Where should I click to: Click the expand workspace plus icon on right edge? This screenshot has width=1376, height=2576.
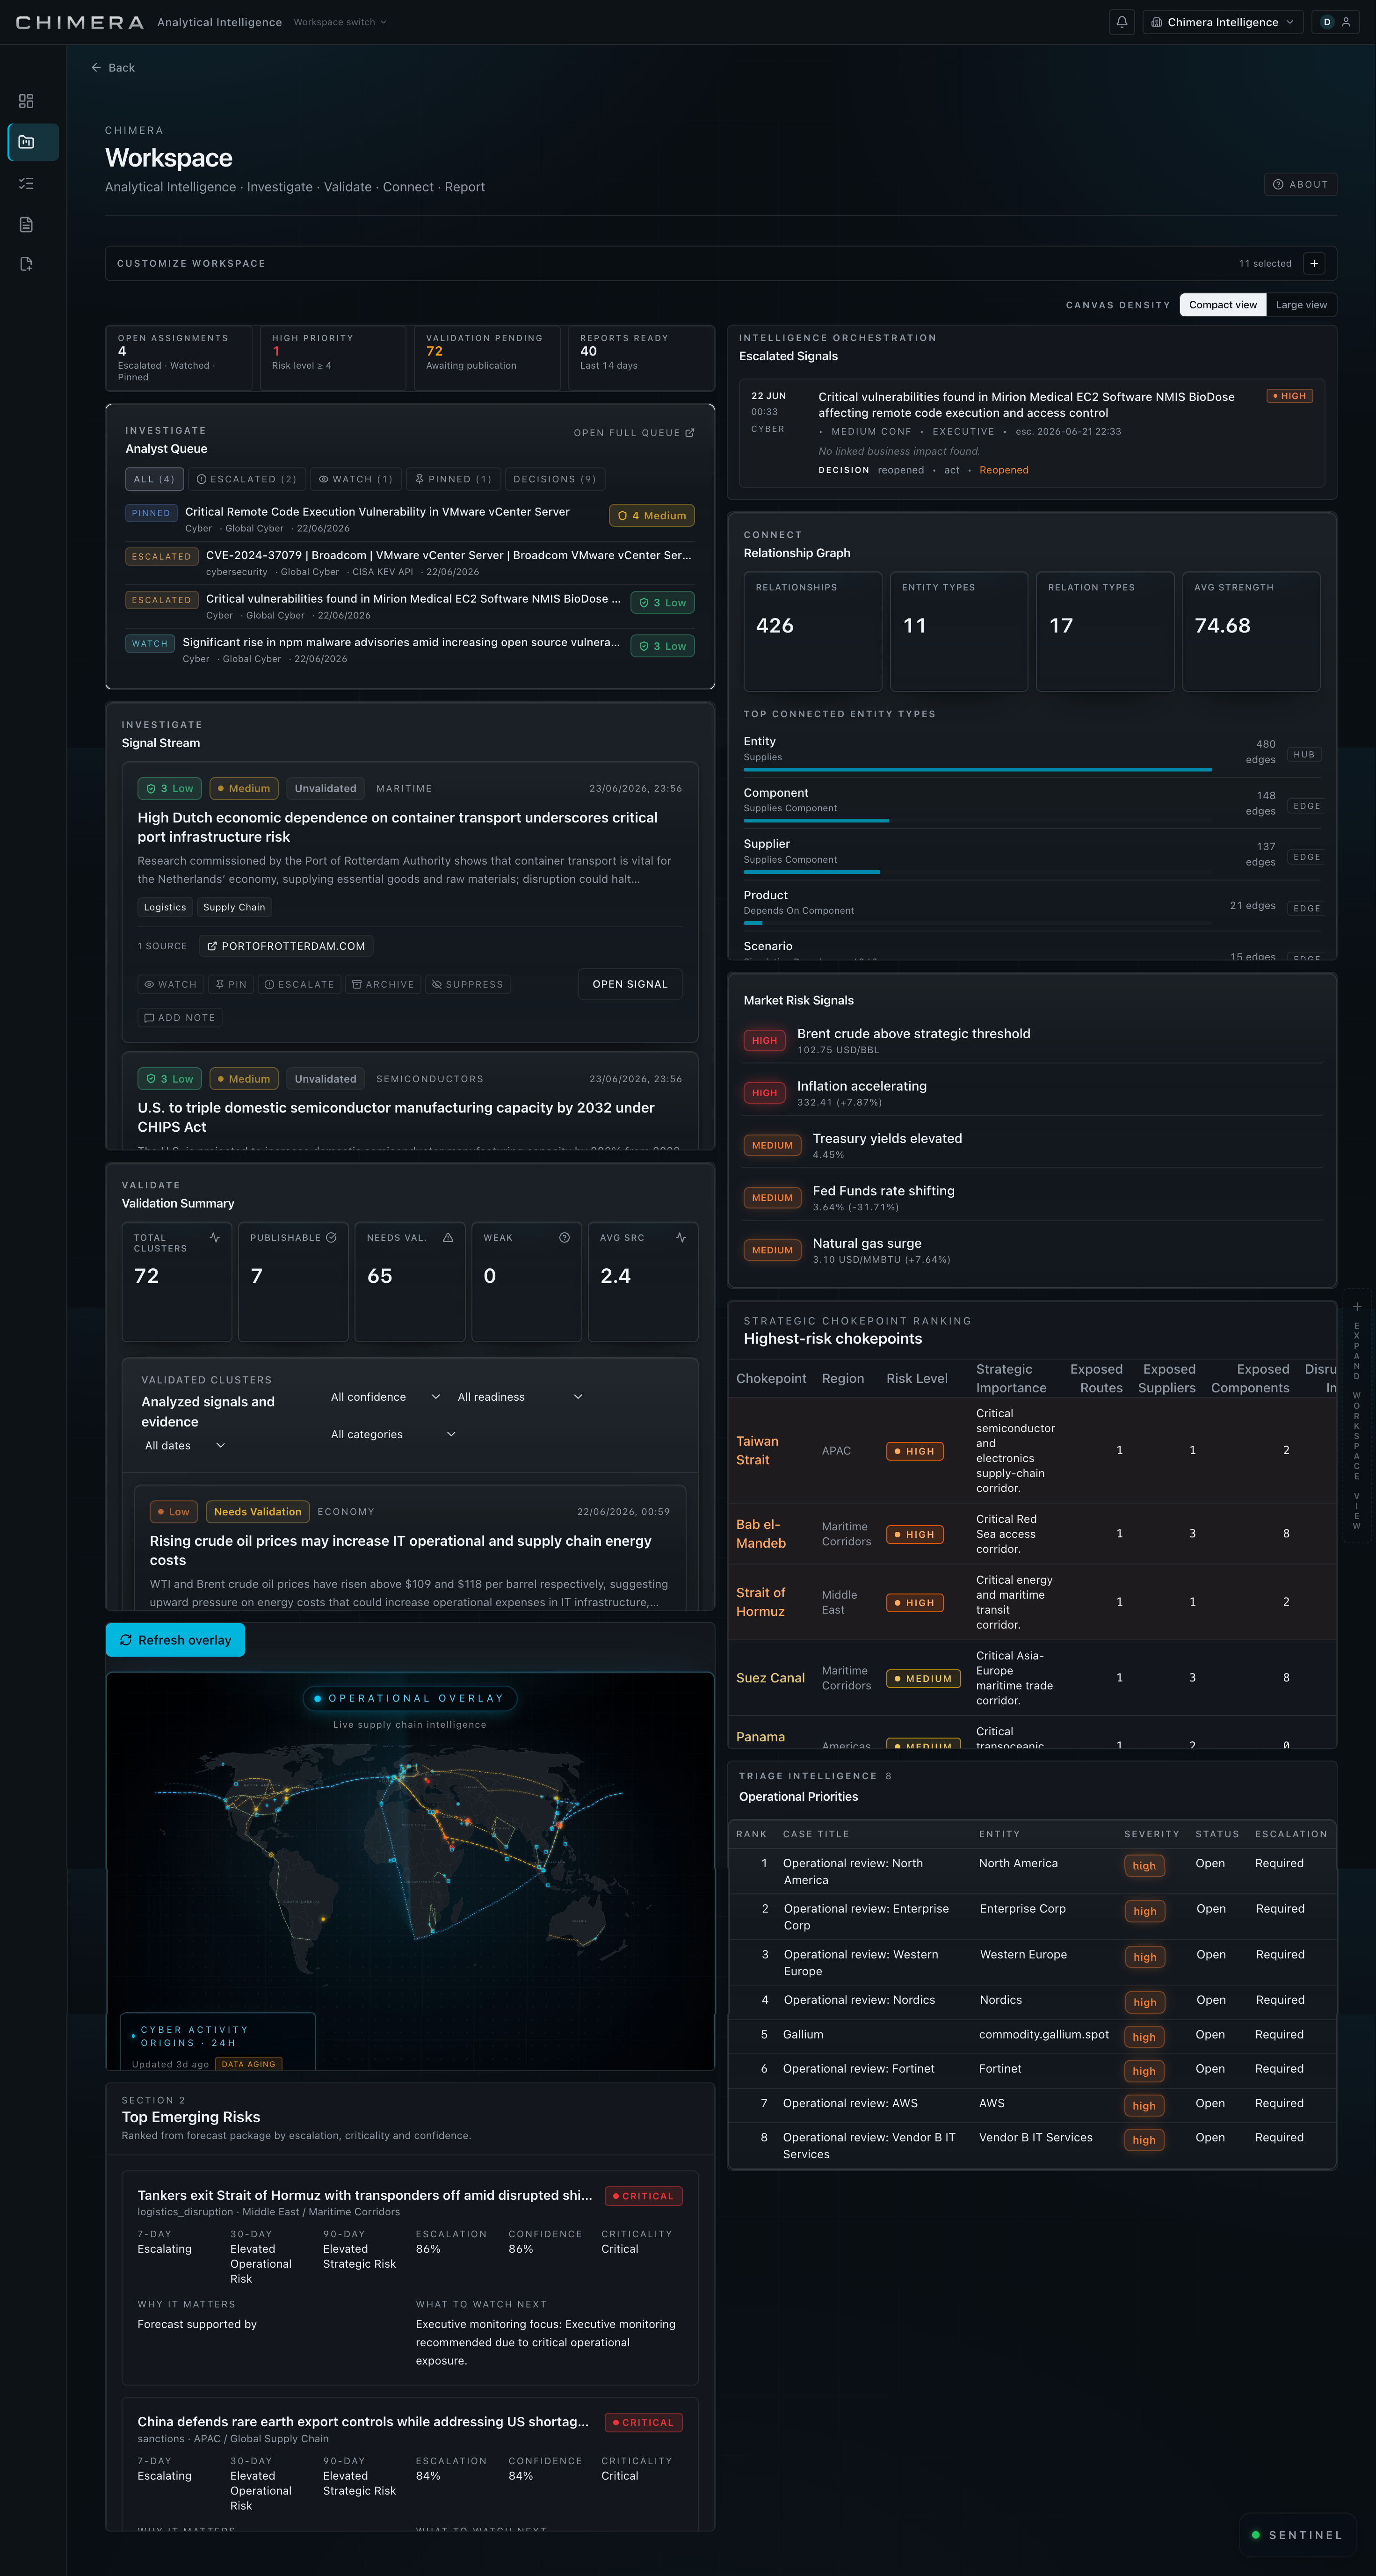[x=1357, y=1307]
